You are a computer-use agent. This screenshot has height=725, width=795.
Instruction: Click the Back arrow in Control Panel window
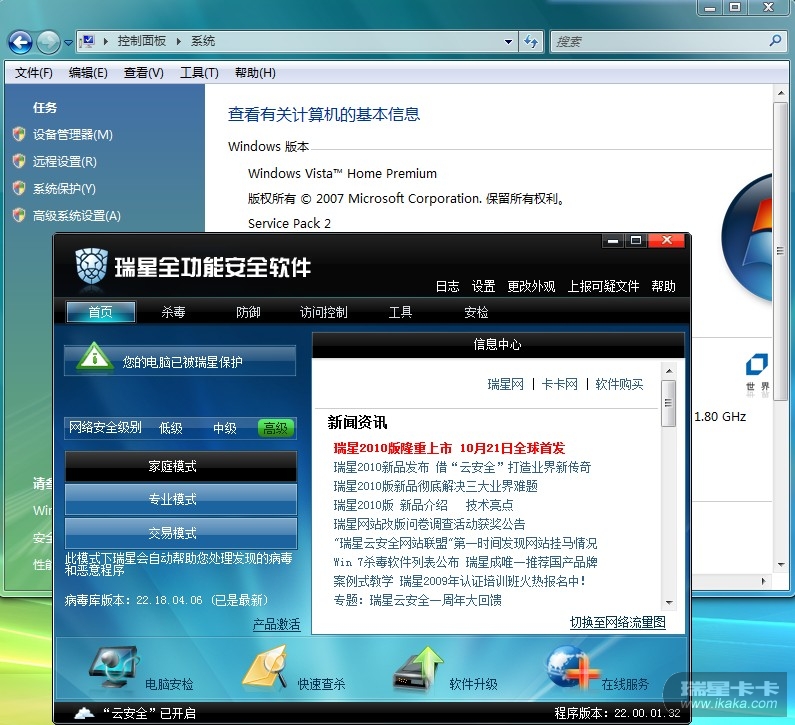tap(20, 42)
